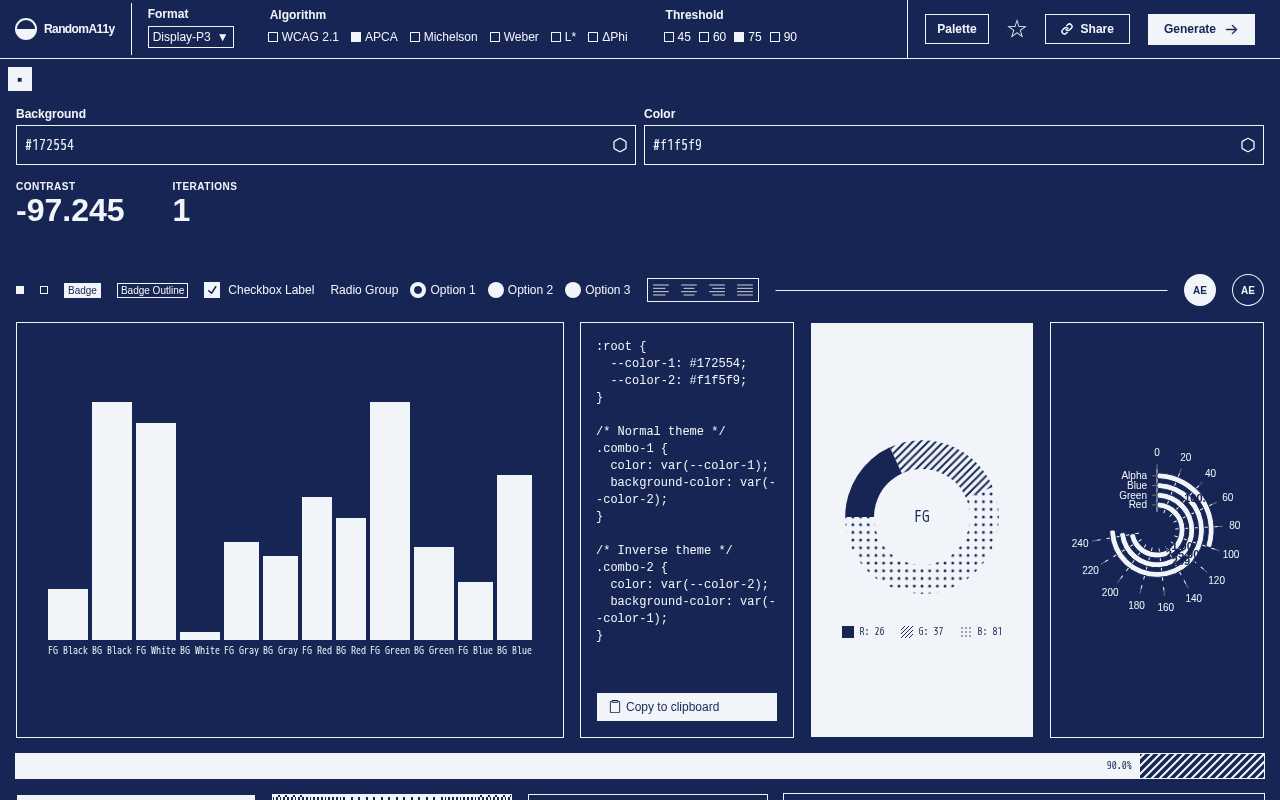The image size is (1280, 800).
Task: Select the justify text icon
Action: click(x=745, y=290)
